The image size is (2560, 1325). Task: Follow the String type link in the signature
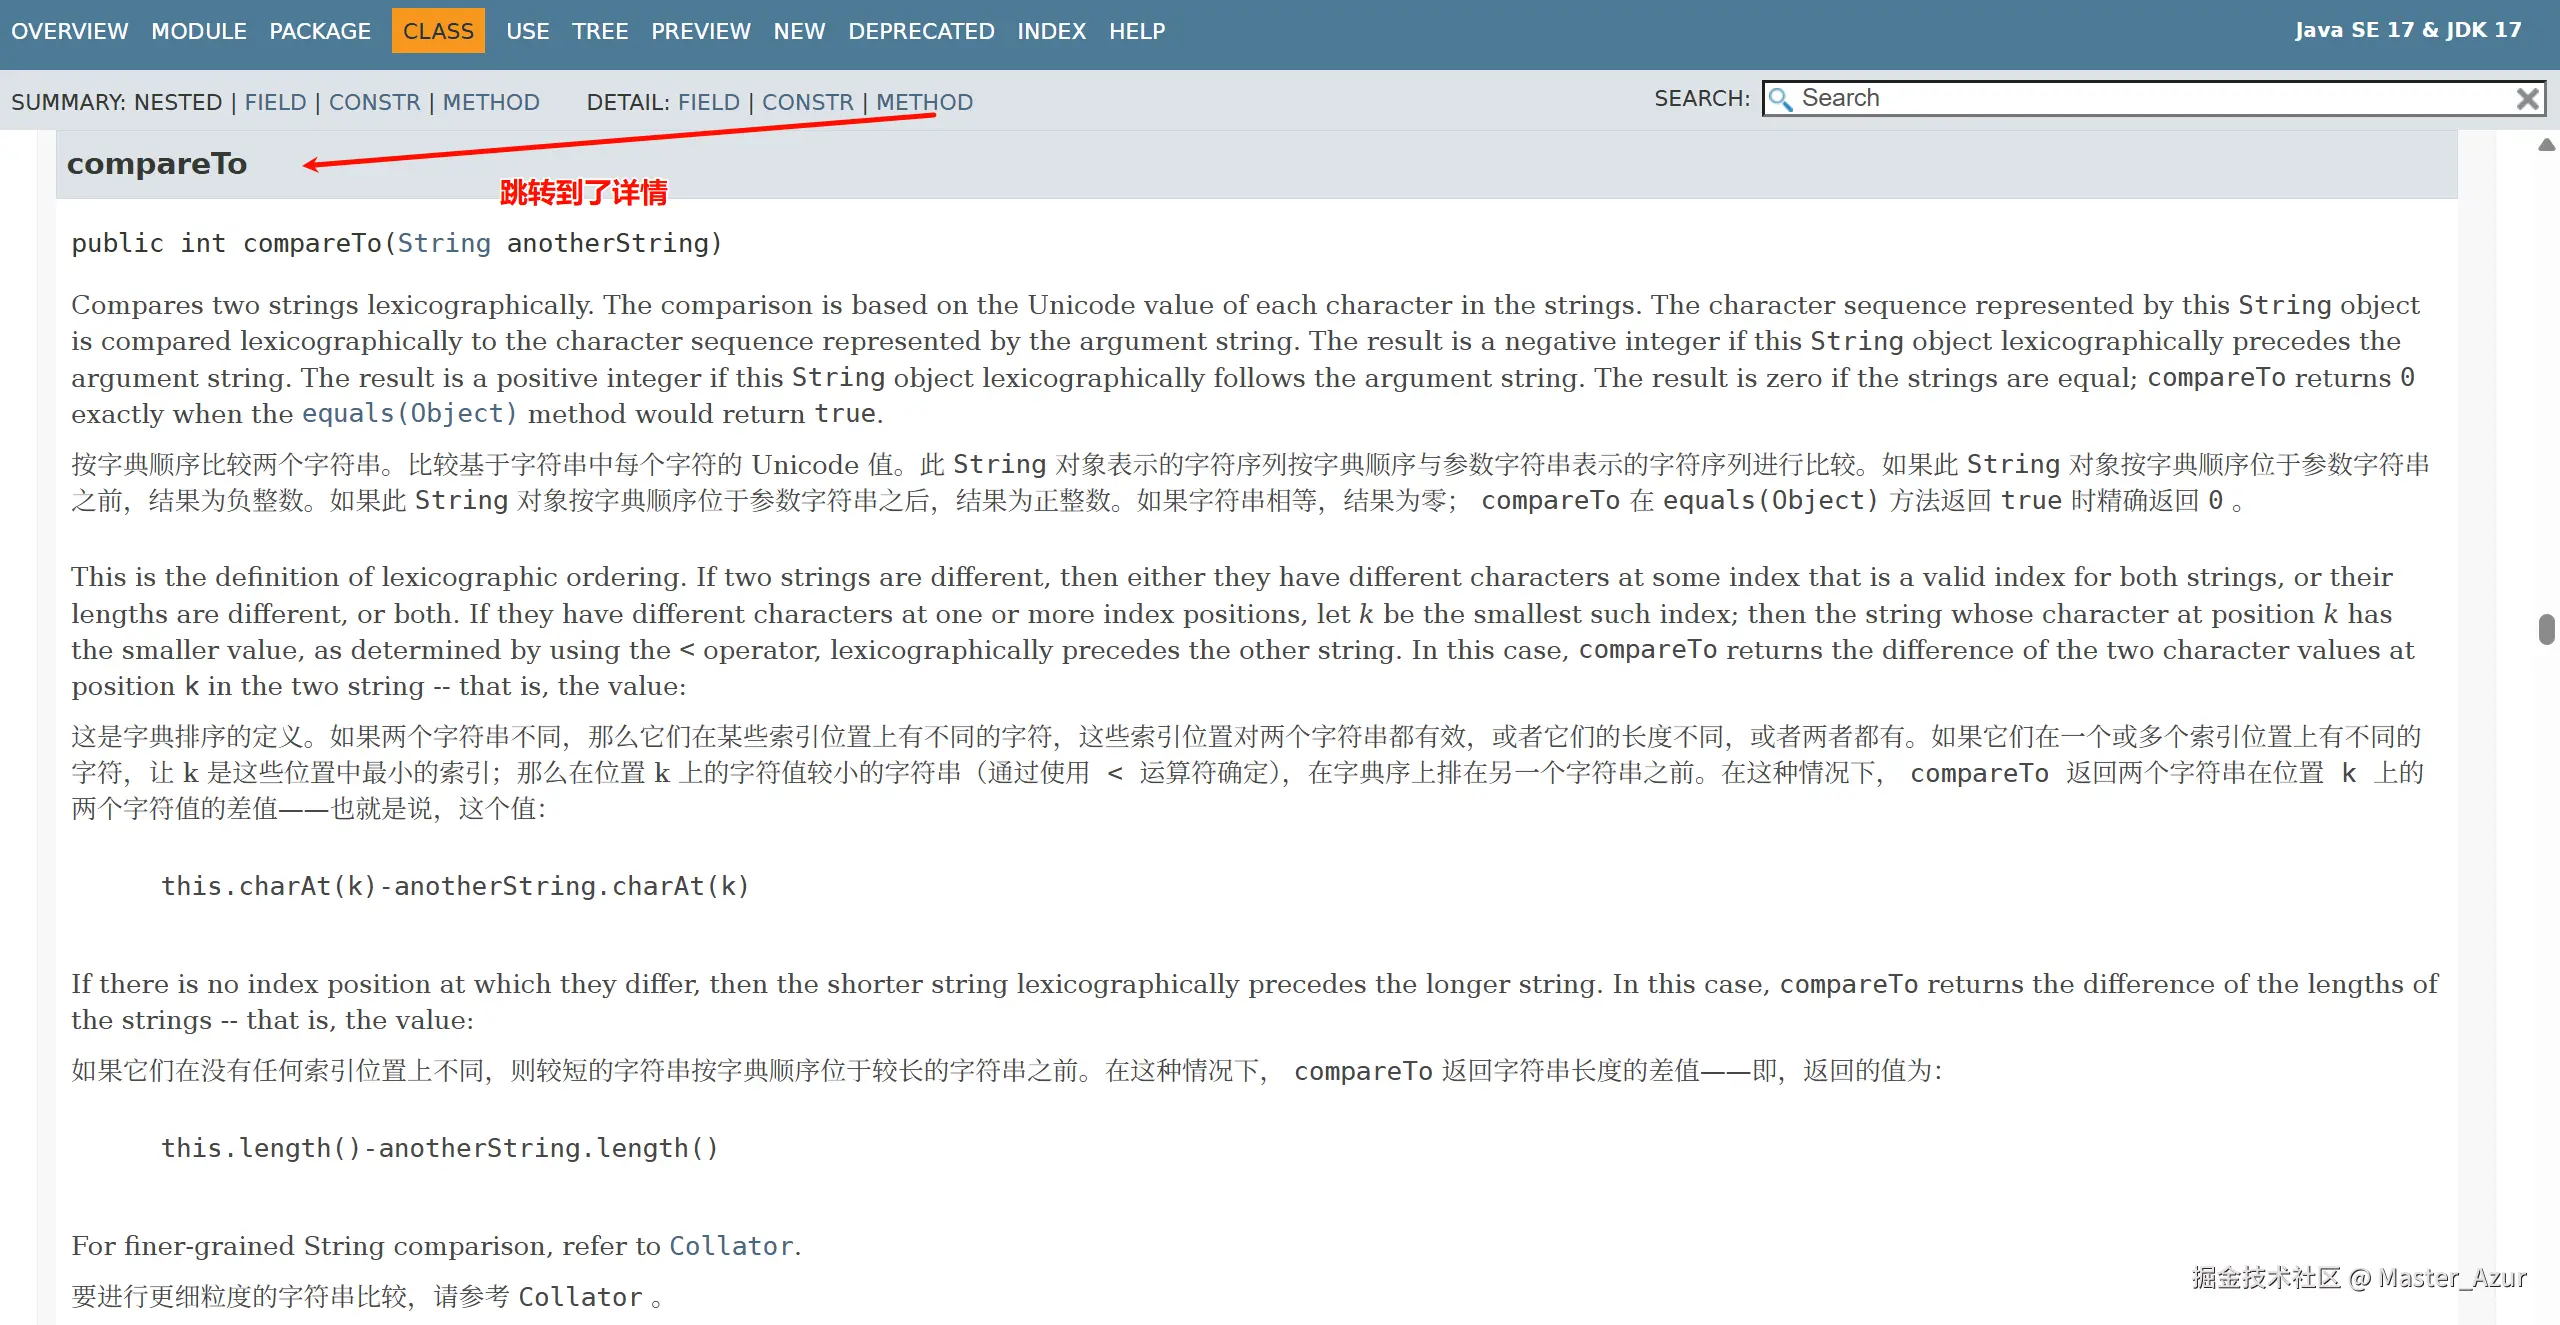(x=444, y=243)
